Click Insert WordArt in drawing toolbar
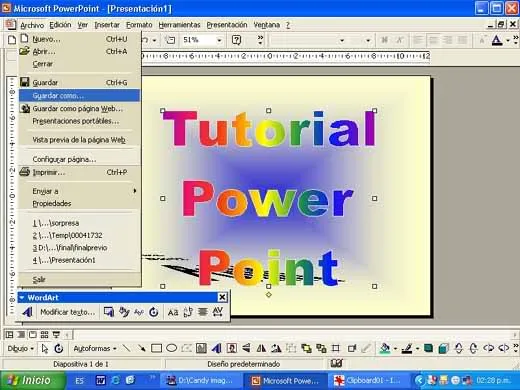 click(x=217, y=349)
